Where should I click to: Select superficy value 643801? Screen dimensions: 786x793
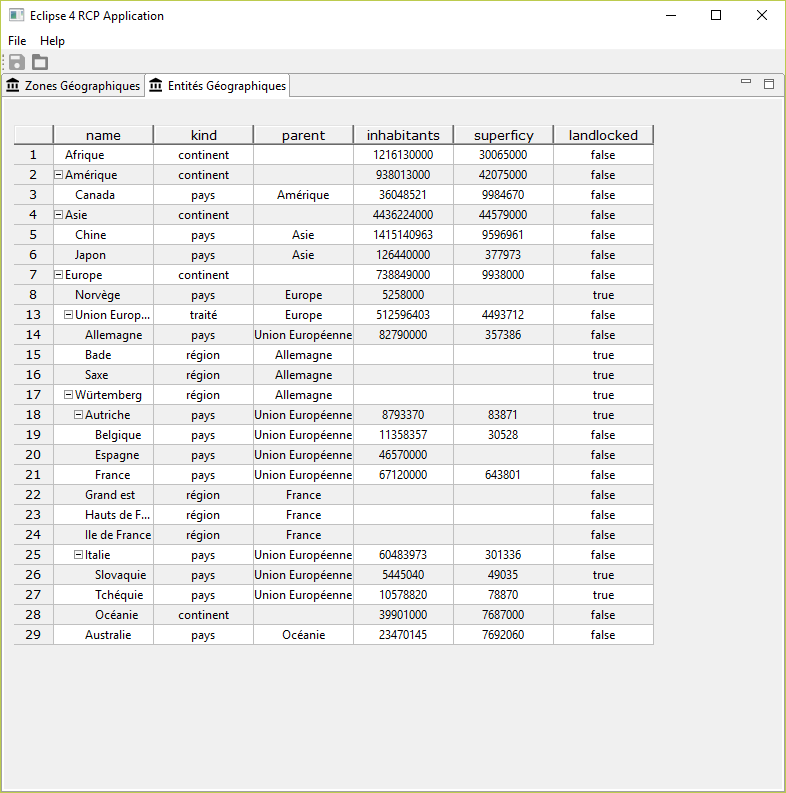[503, 475]
